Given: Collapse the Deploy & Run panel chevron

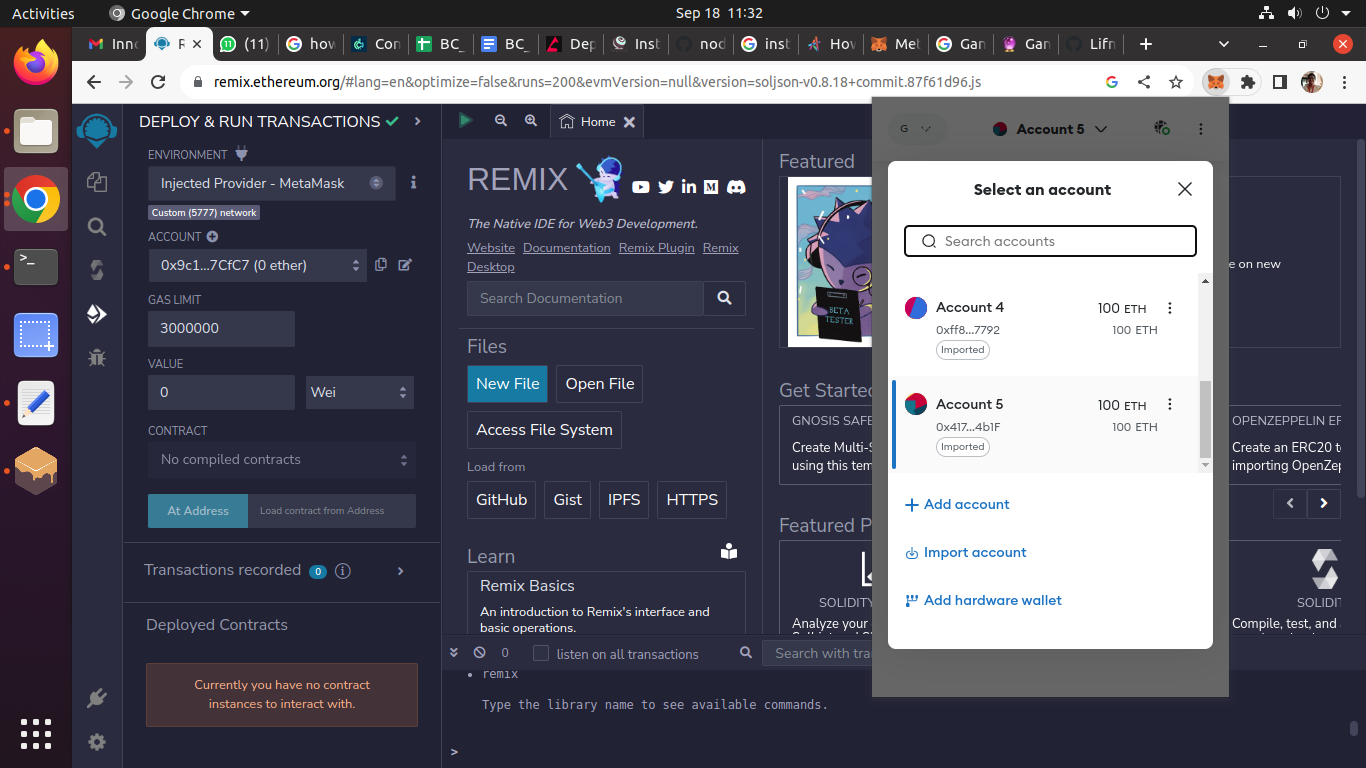Looking at the screenshot, I should coord(417,121).
